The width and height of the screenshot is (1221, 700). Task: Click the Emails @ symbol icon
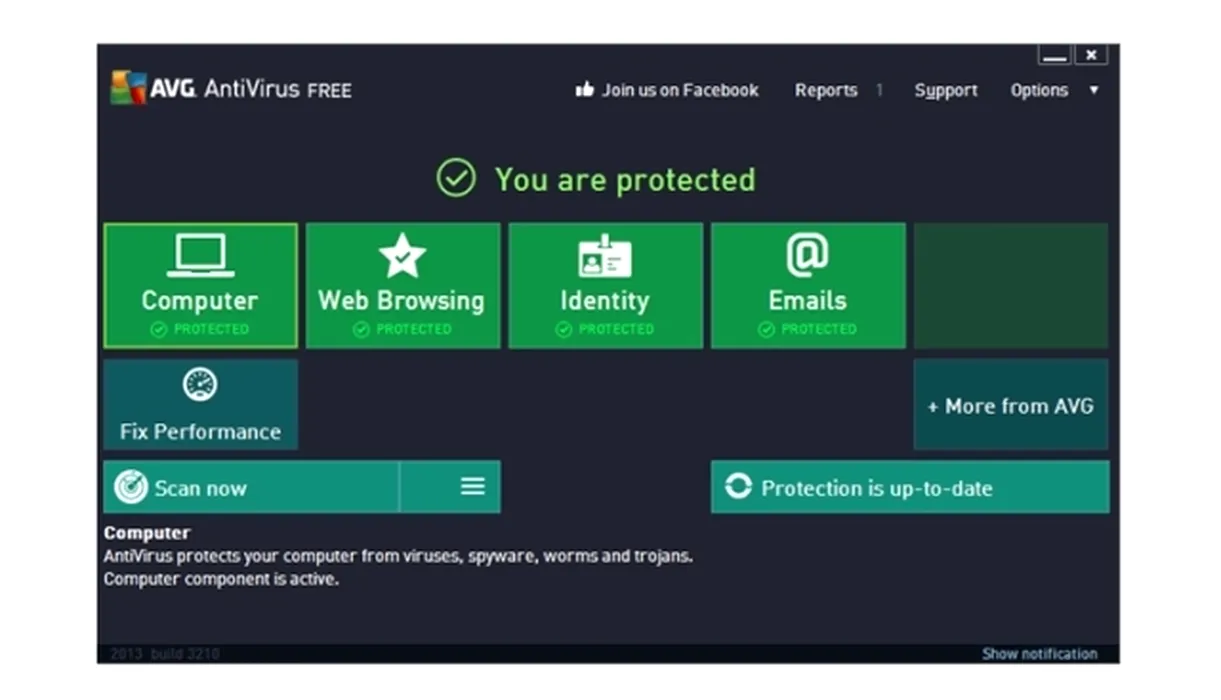tap(807, 256)
